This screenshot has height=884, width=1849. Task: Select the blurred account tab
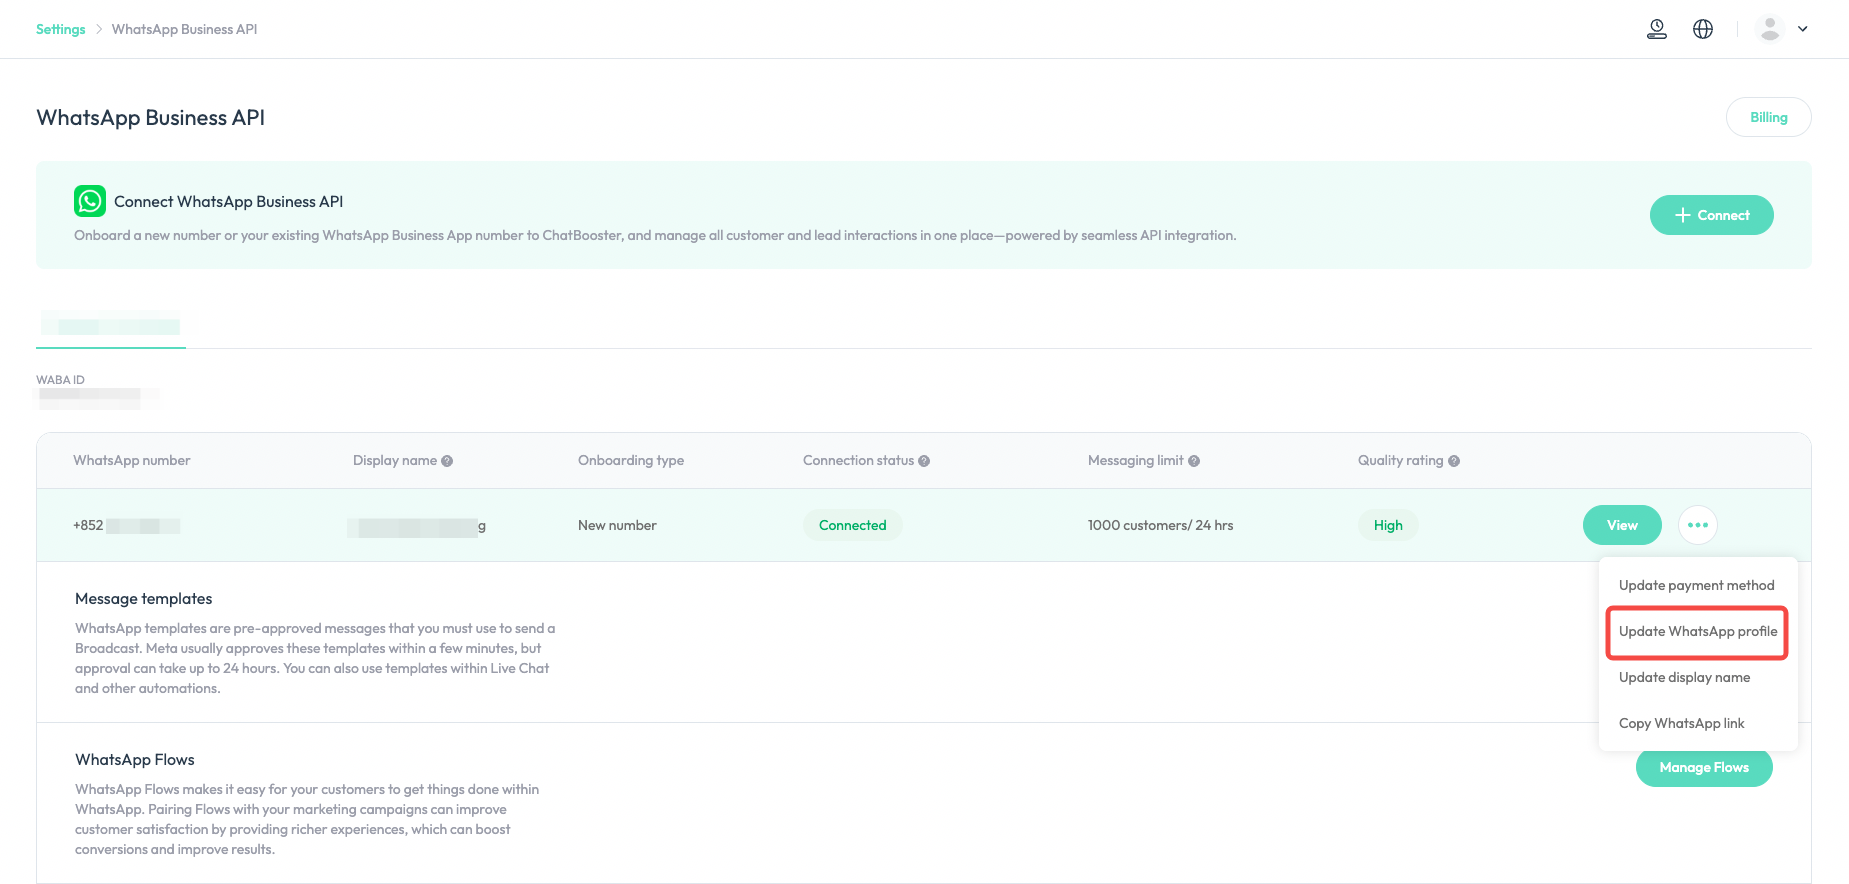tap(111, 326)
